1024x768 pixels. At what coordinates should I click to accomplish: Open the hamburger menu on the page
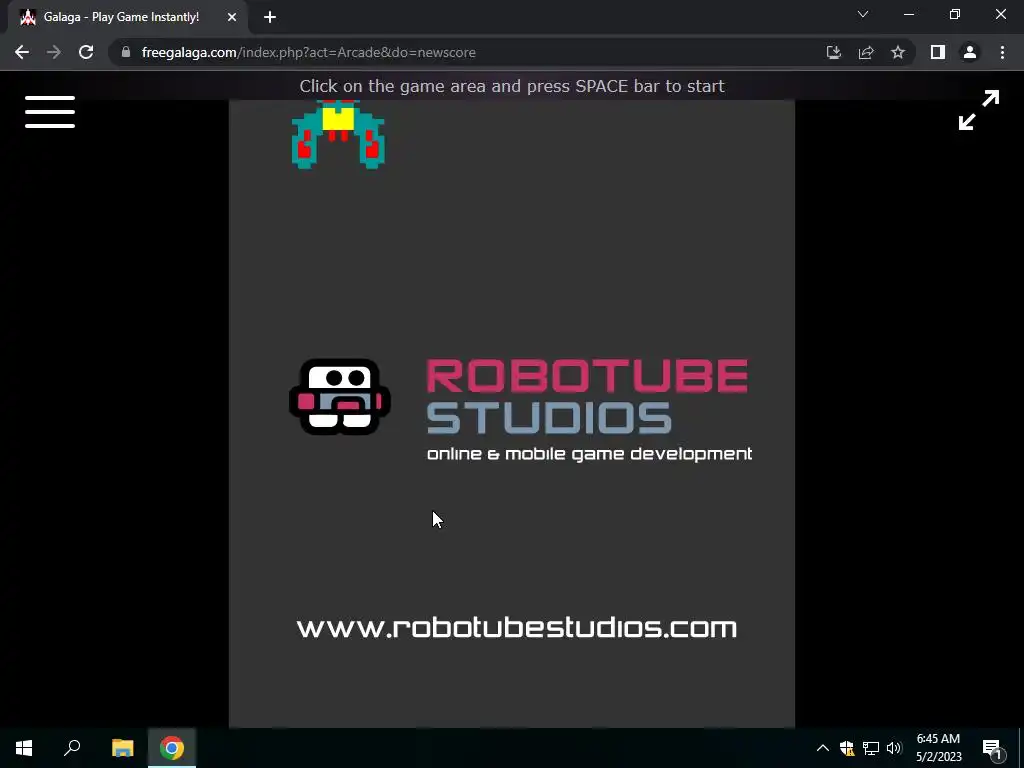click(50, 112)
